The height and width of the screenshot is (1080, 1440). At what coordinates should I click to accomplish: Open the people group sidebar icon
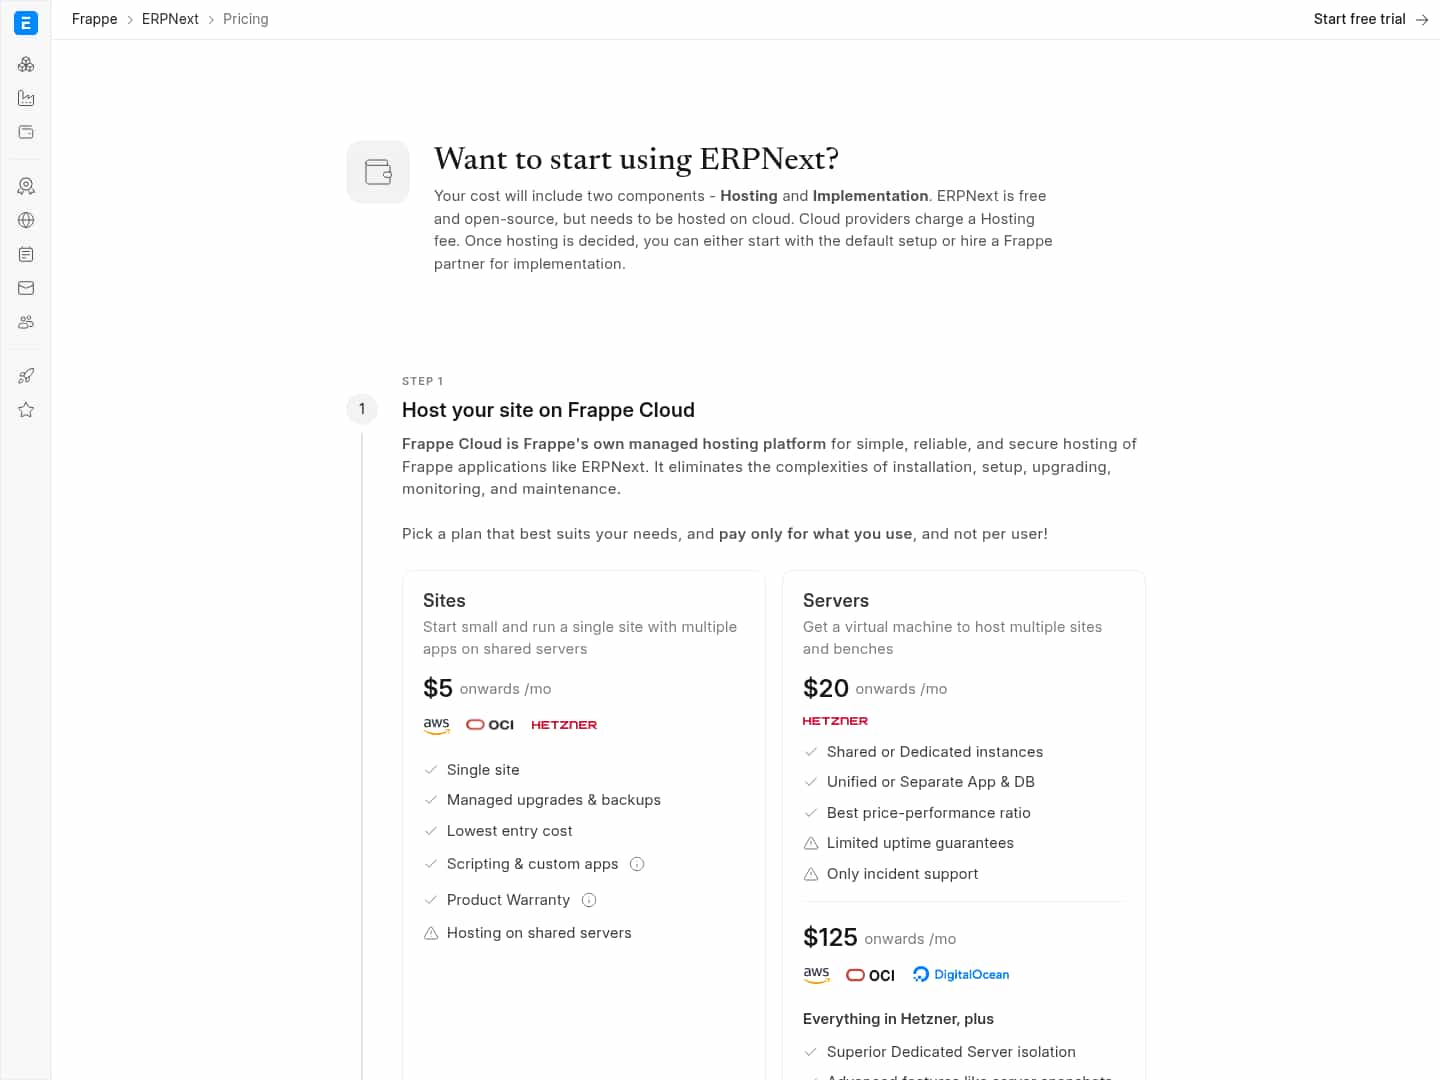click(x=26, y=322)
